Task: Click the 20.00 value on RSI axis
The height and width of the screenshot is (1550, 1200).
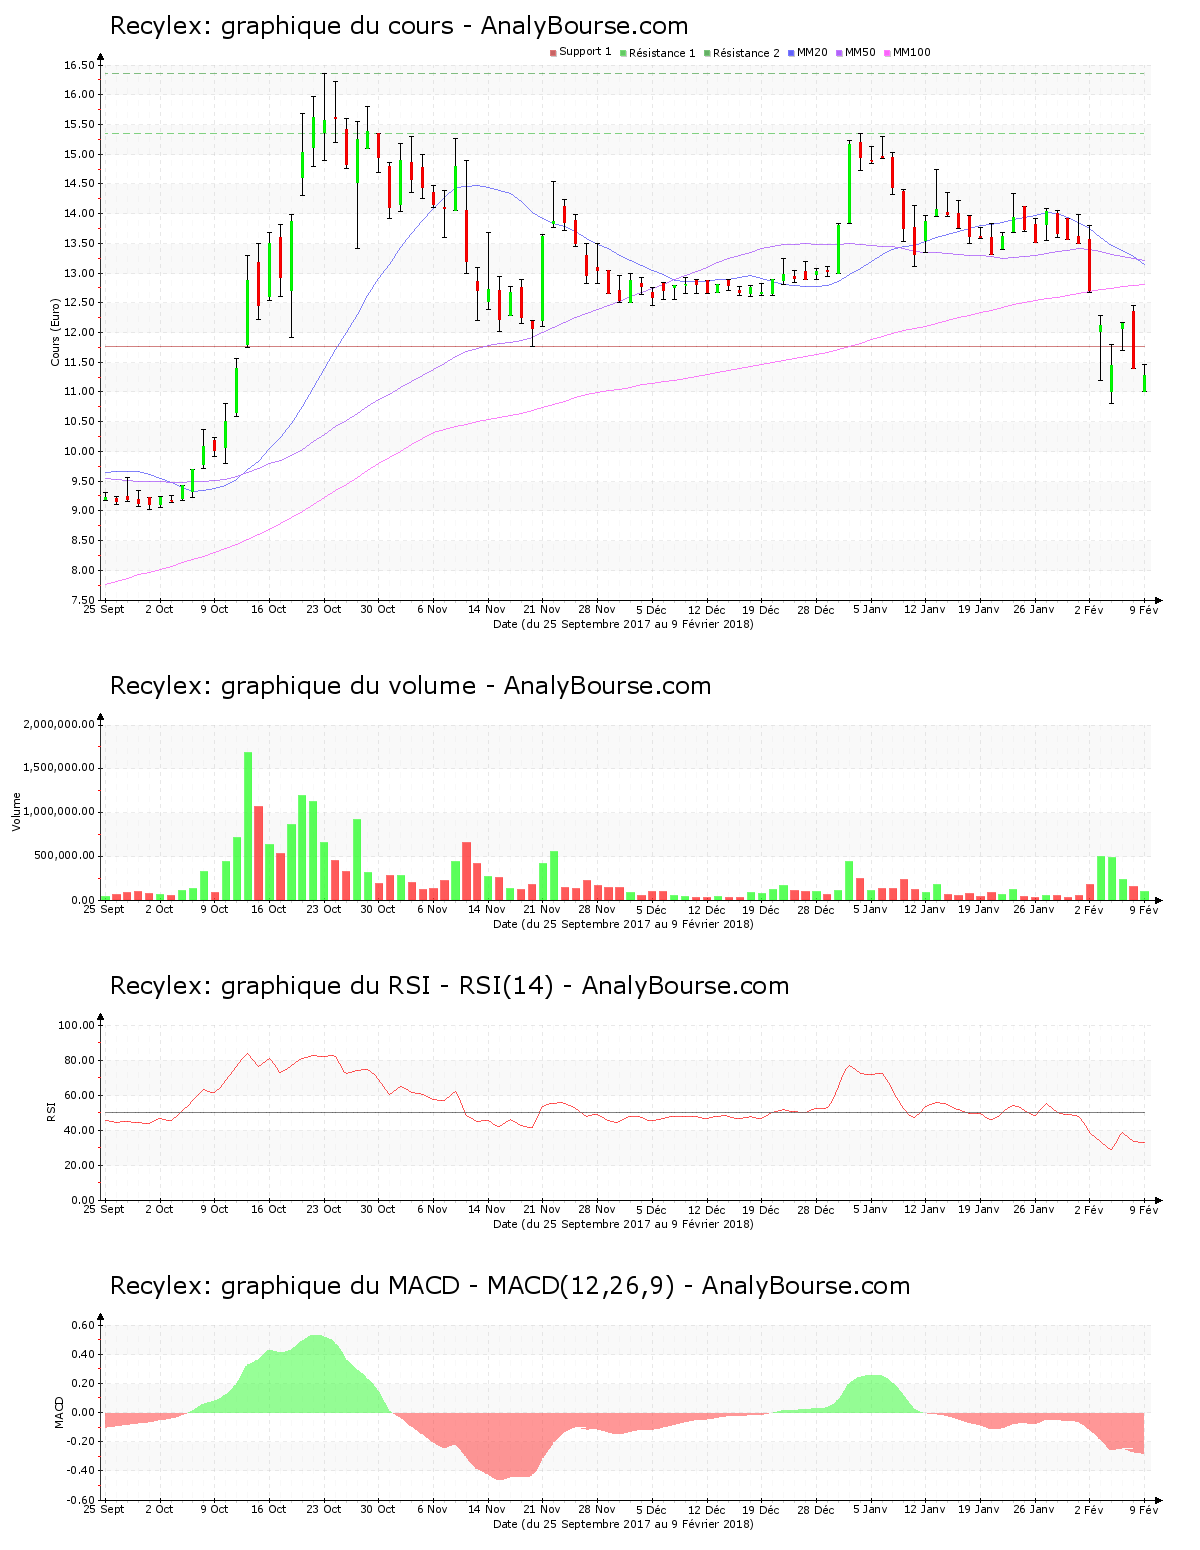Action: click(79, 1165)
